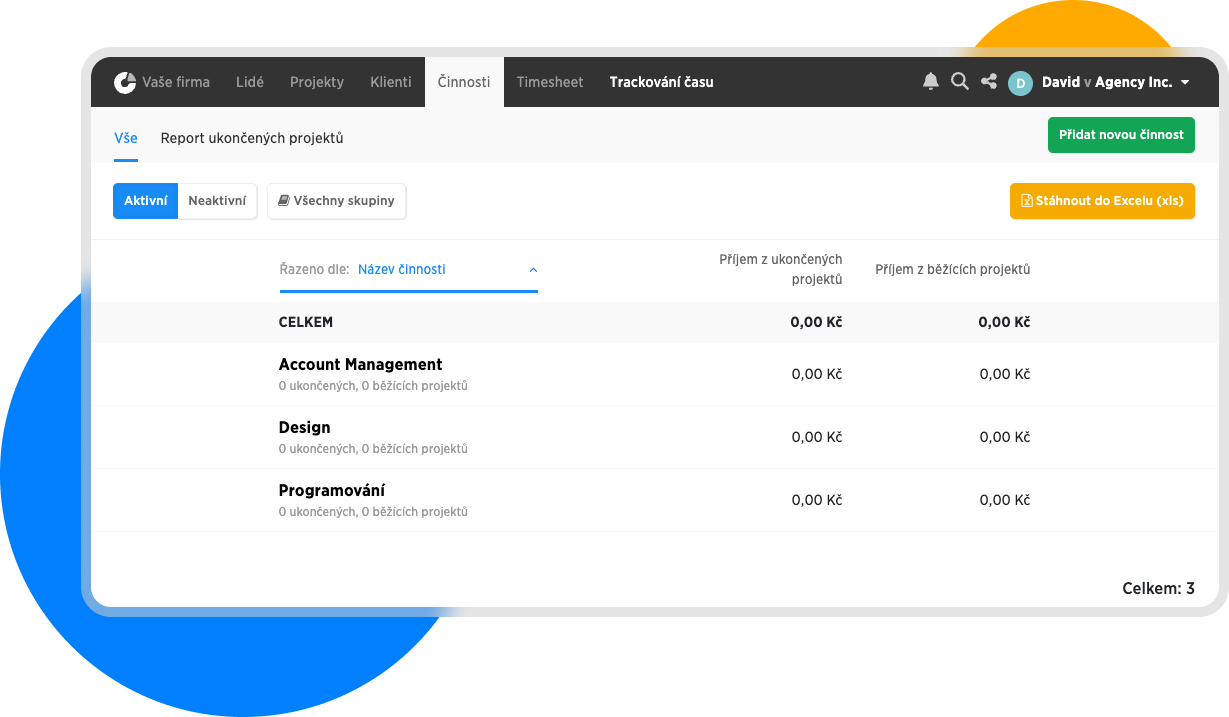Open the Klienti menu item
Screen dimensions: 1229x717
point(390,82)
